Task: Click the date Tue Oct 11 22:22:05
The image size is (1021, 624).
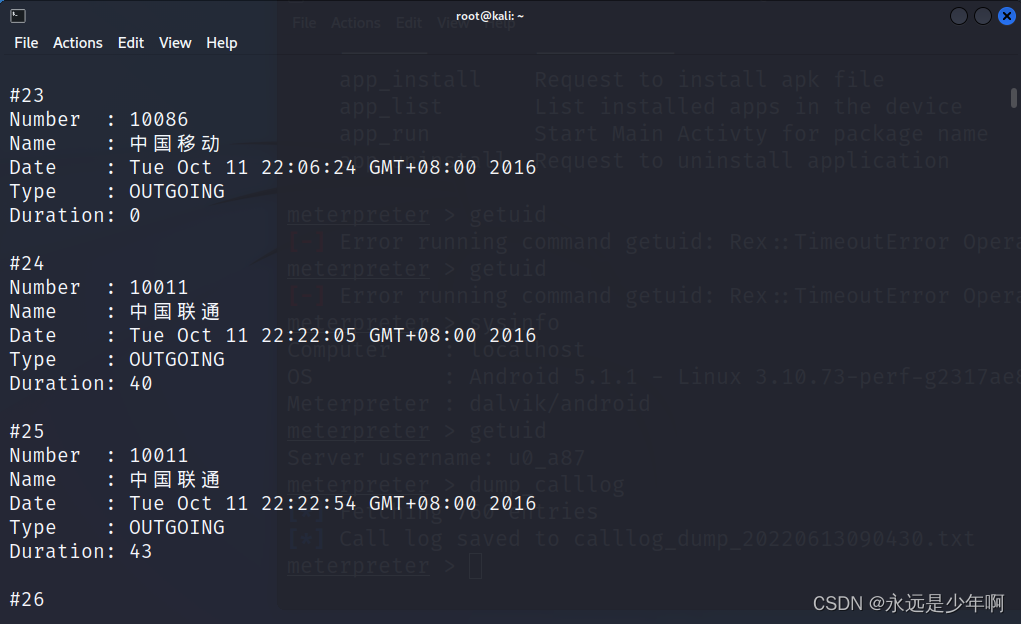Action: coord(243,335)
